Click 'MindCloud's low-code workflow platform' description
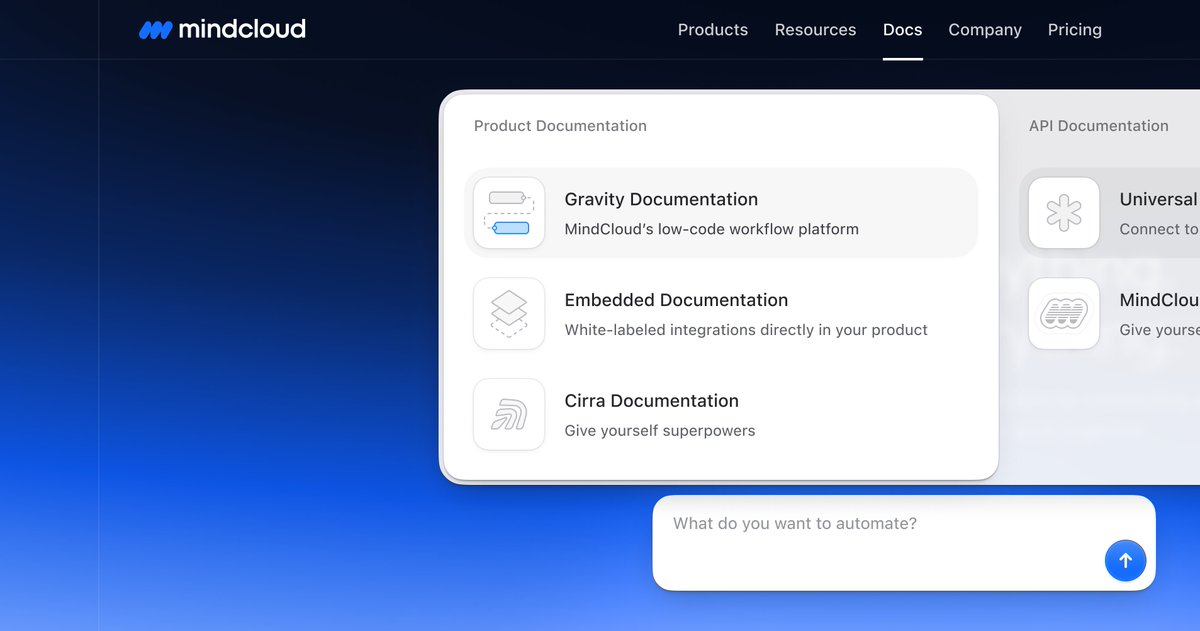Viewport: 1200px width, 631px height. point(712,229)
